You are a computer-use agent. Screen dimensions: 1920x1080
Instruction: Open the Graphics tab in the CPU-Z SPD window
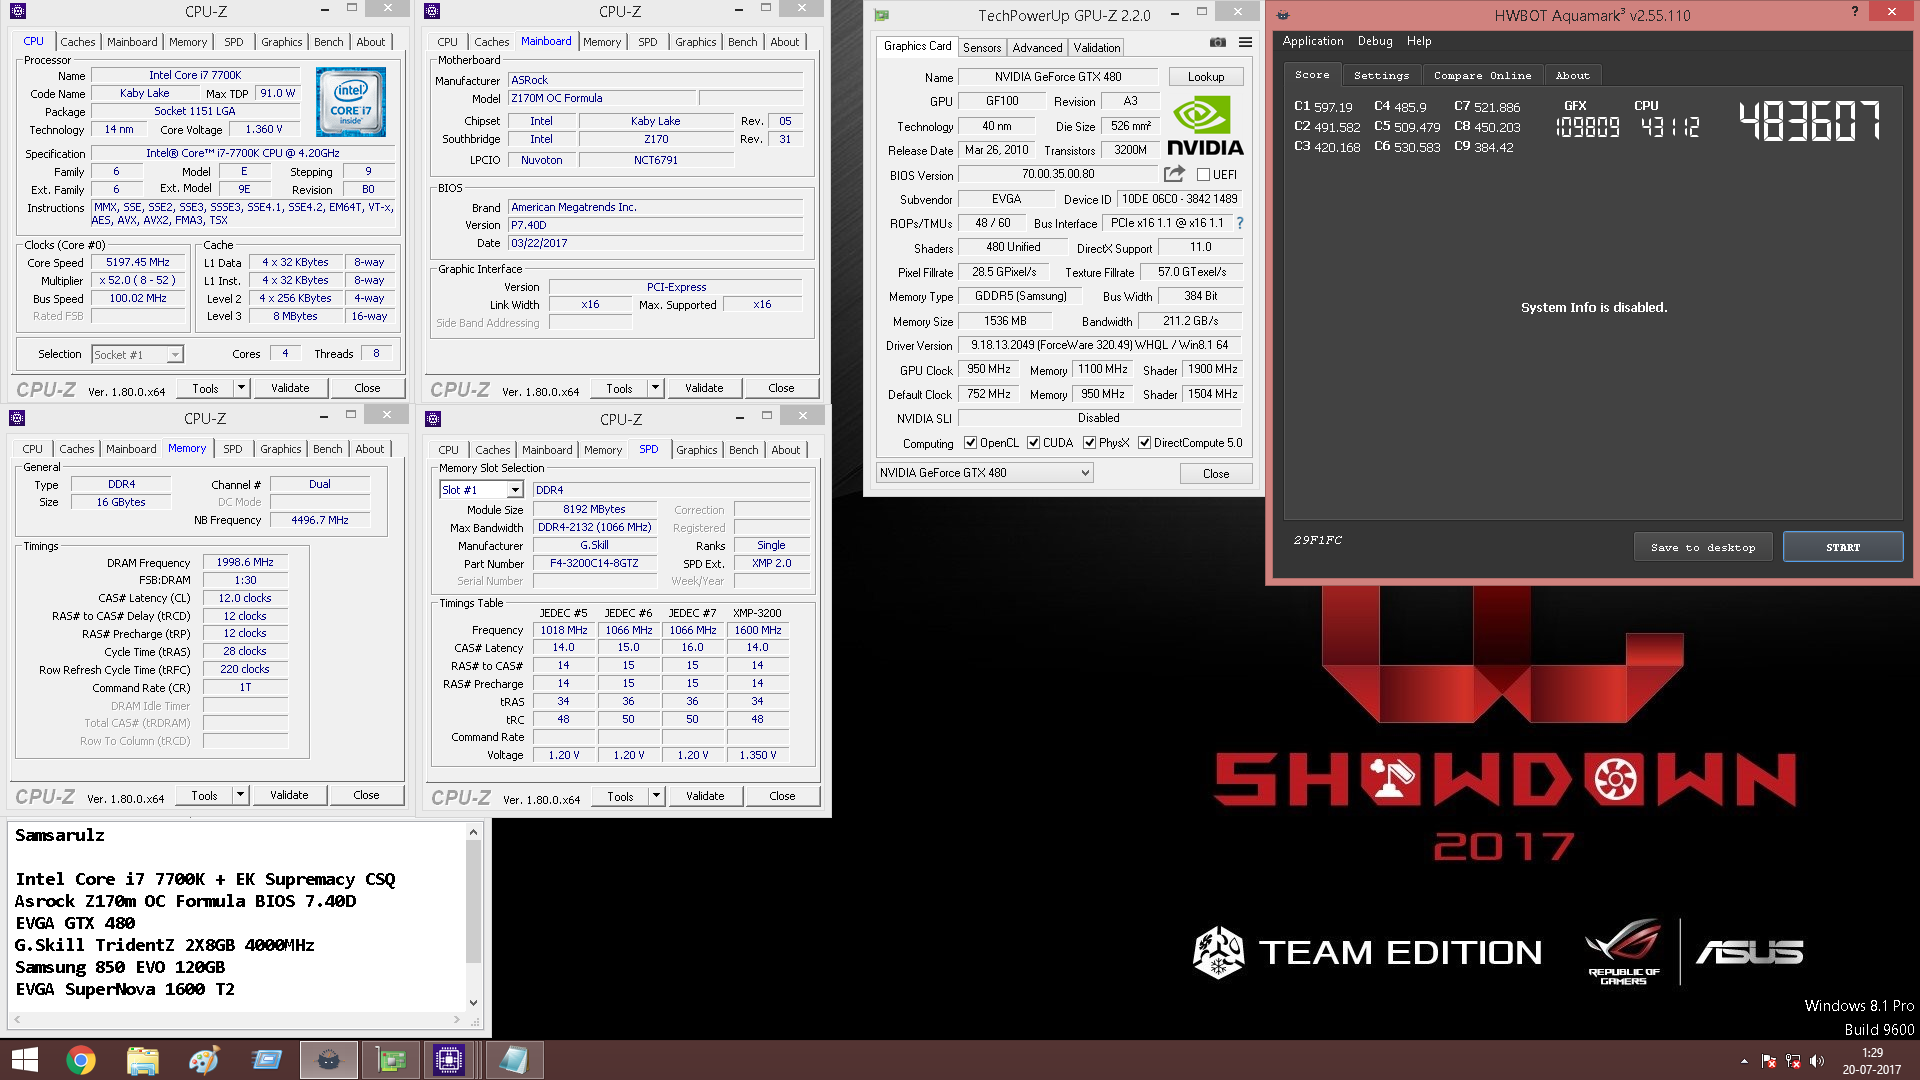pos(696,450)
